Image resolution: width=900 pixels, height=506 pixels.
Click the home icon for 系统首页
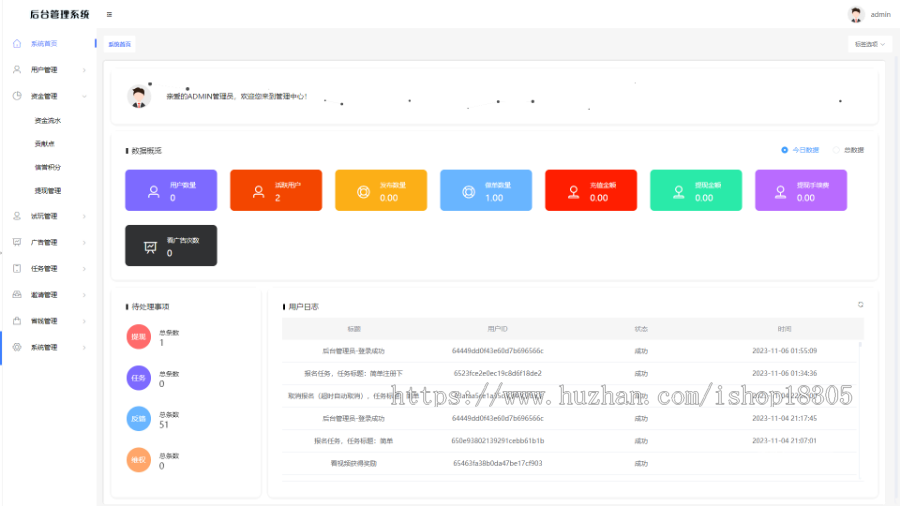(x=17, y=44)
